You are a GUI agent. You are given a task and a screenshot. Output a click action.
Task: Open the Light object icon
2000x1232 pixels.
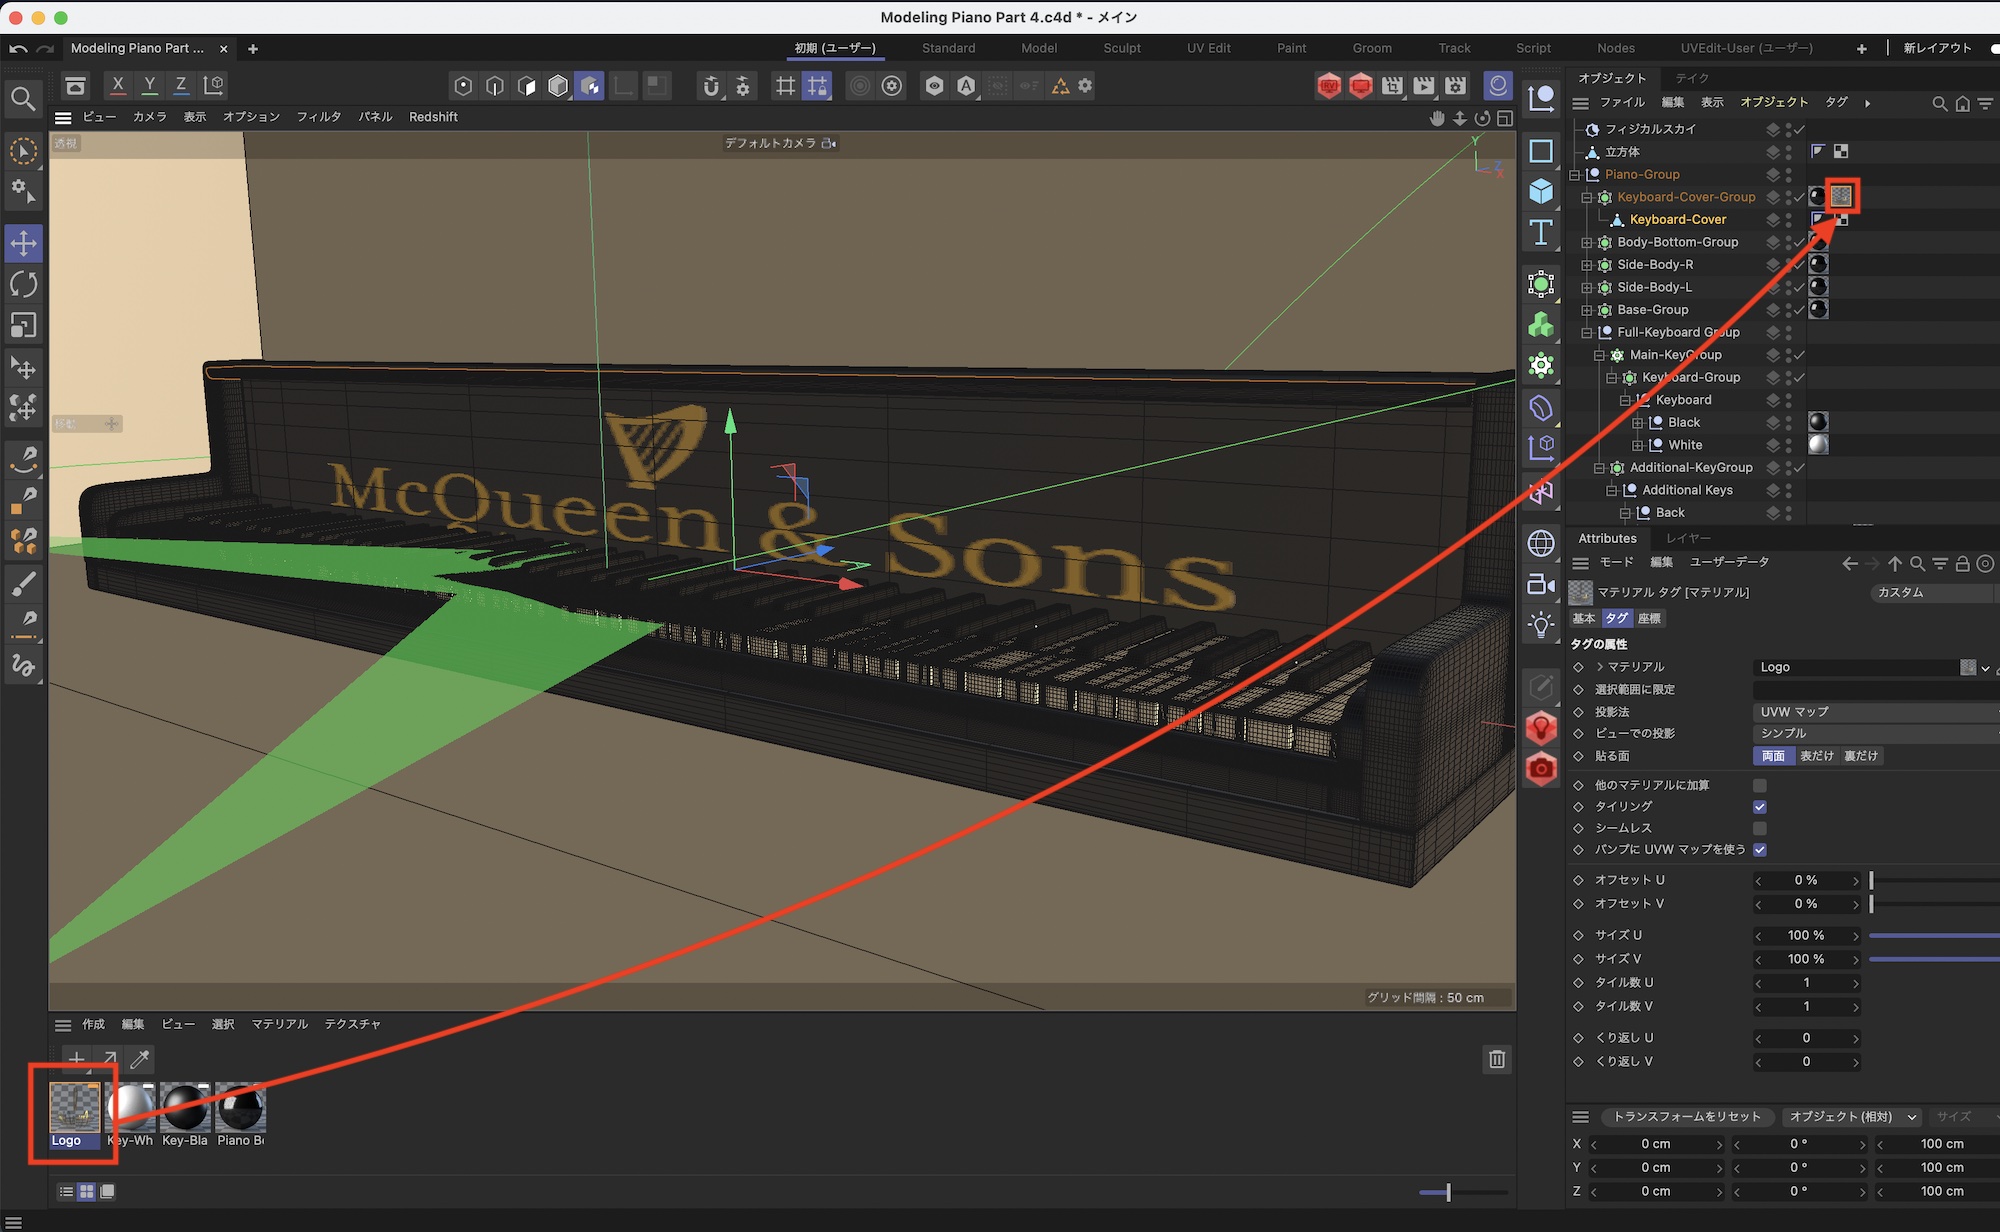pos(1541,626)
